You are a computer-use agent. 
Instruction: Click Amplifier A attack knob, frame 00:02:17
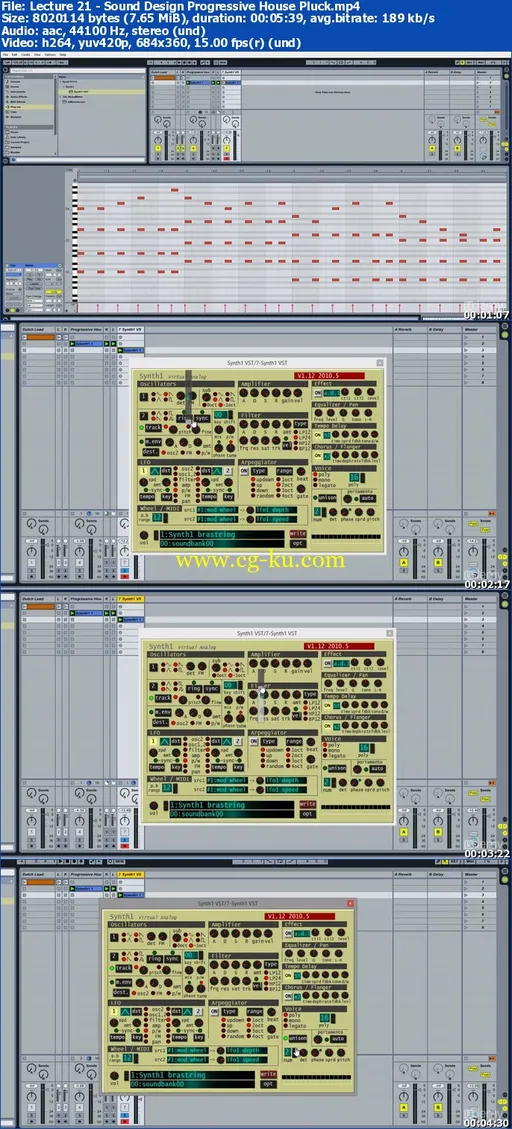click(244, 392)
